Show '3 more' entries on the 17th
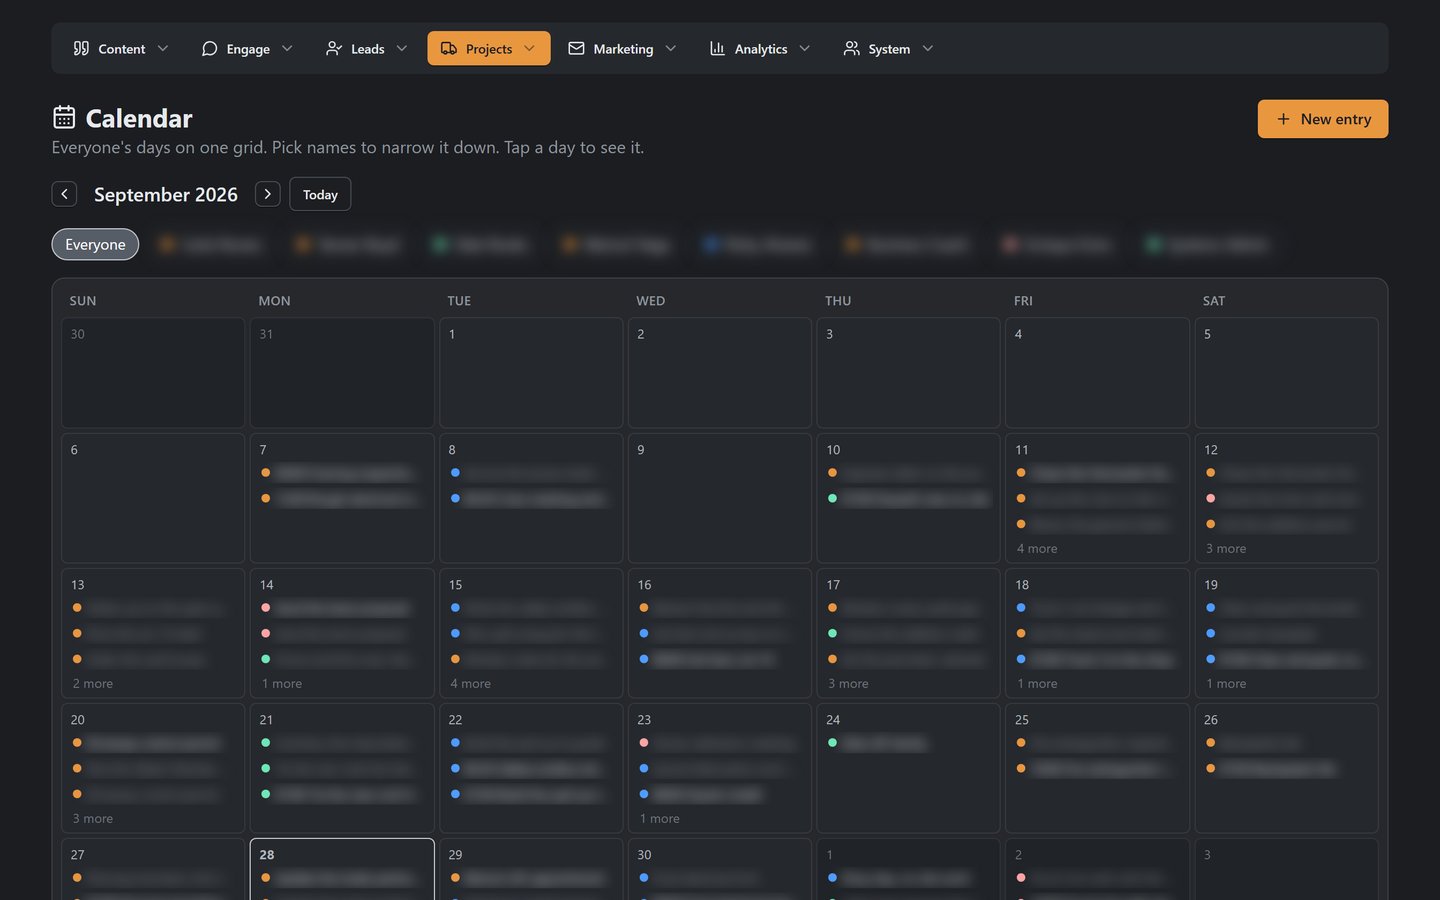 coord(848,683)
